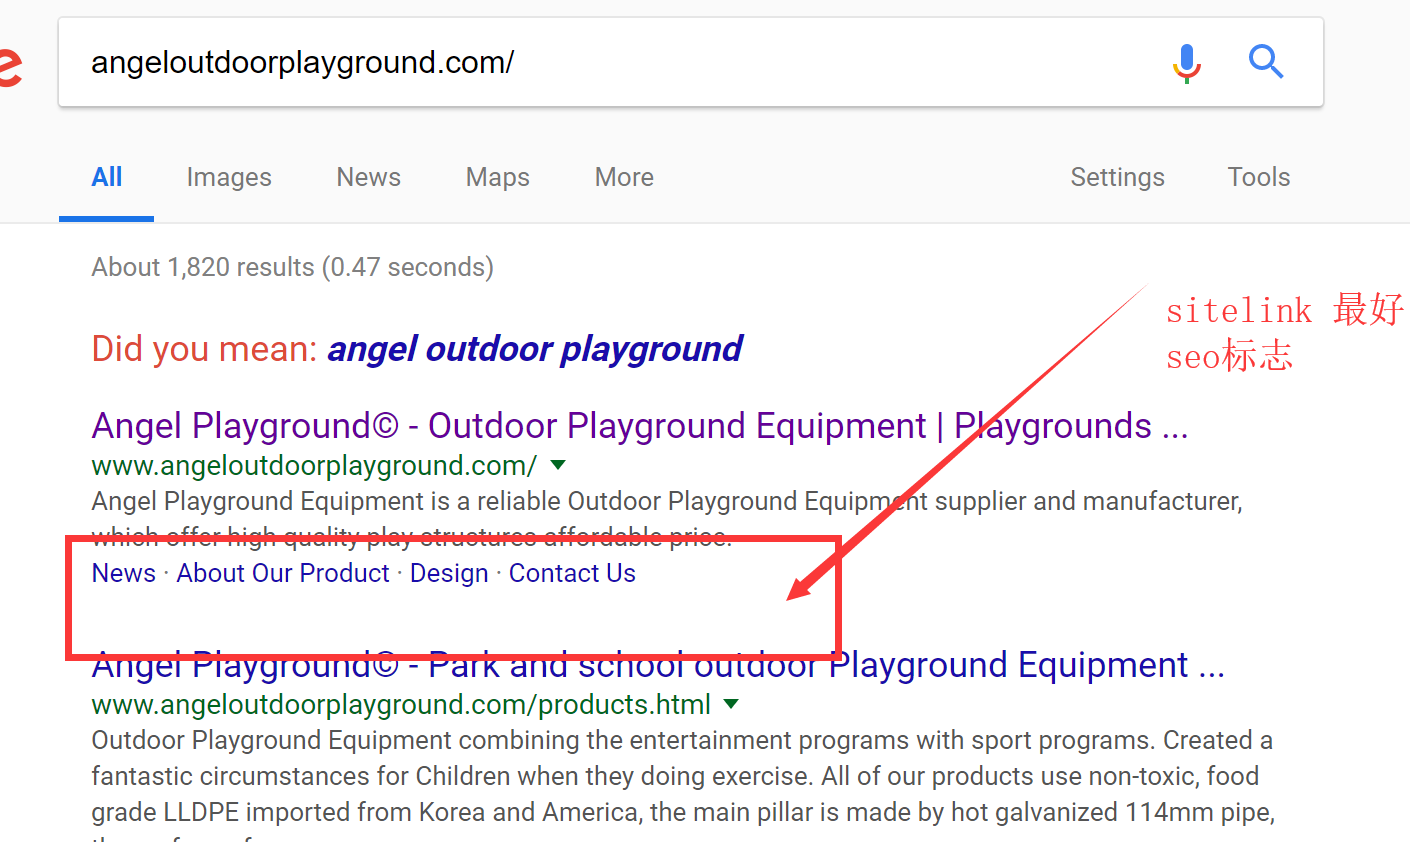The width and height of the screenshot is (1410, 842).
Task: Expand dropdown arrow next to angeloutdoorplayground.com/ URL
Action: point(559,465)
